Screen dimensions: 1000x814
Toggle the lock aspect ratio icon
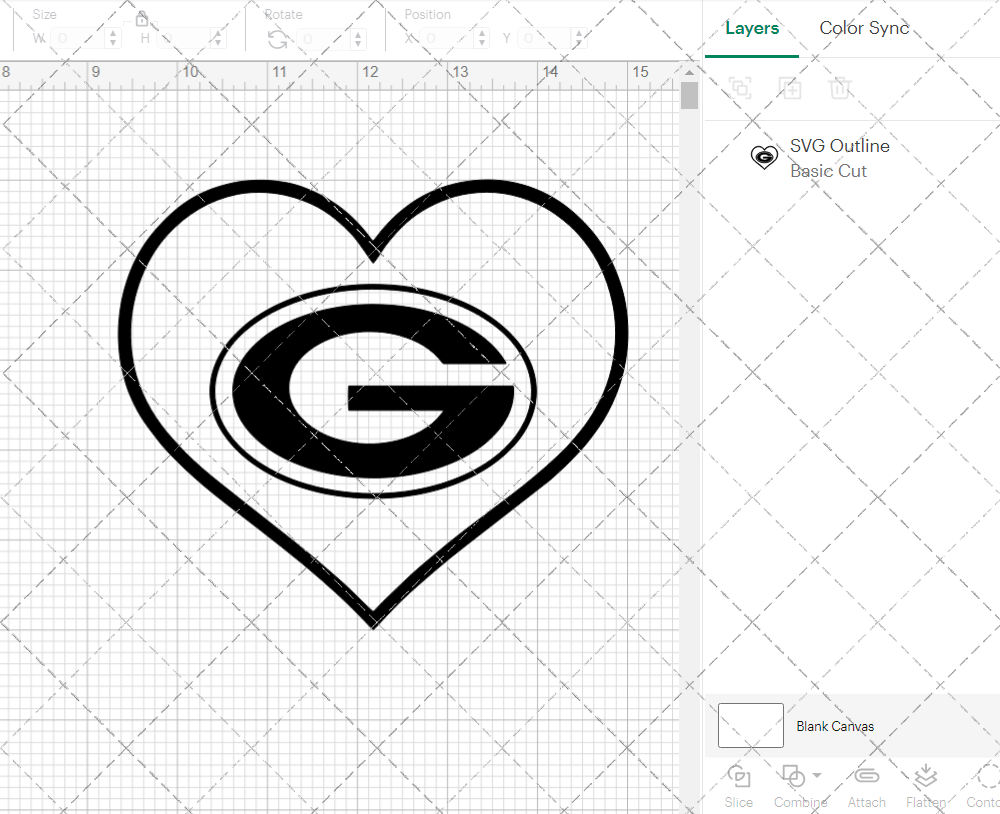click(x=142, y=18)
